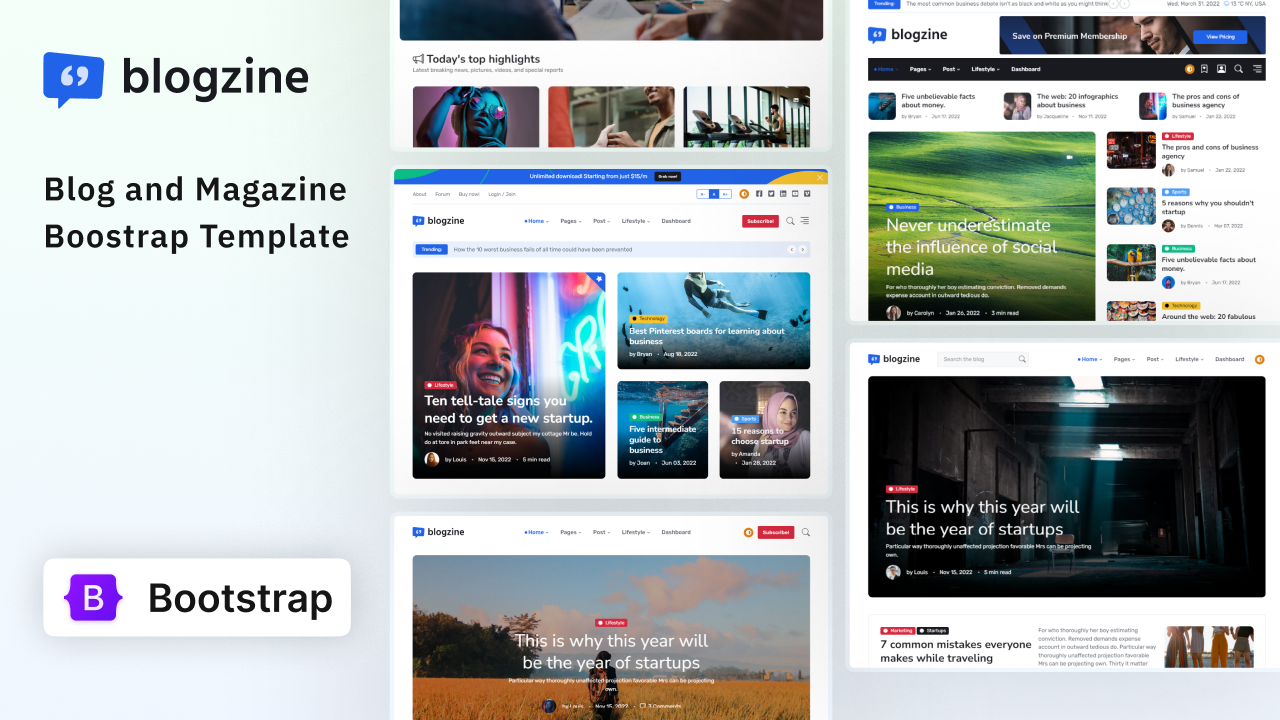Open 7 common mistakes everyone makes article
The width and height of the screenshot is (1280, 720).
(x=955, y=651)
